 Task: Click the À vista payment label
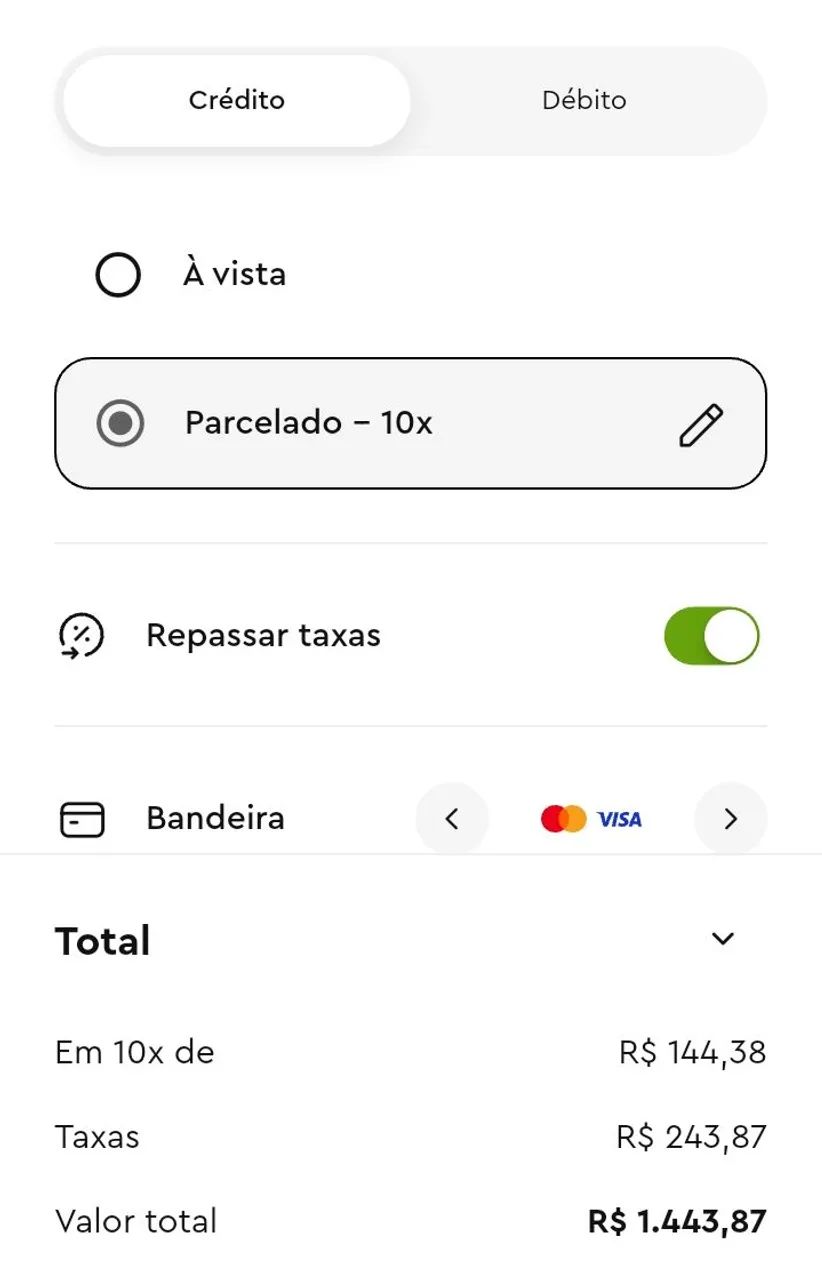point(235,273)
